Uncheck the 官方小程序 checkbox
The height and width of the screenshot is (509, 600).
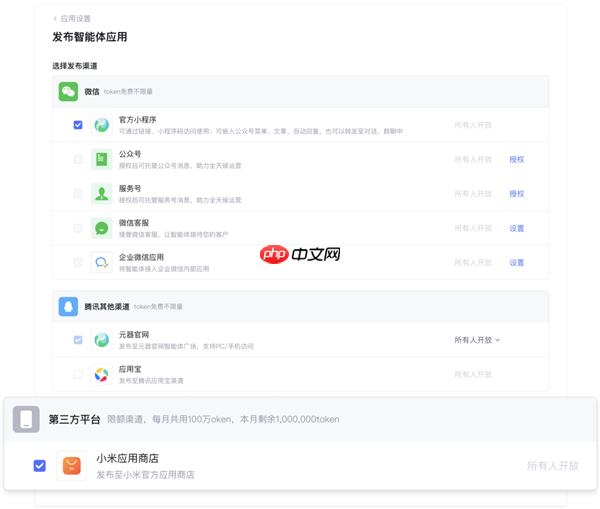coord(78,125)
